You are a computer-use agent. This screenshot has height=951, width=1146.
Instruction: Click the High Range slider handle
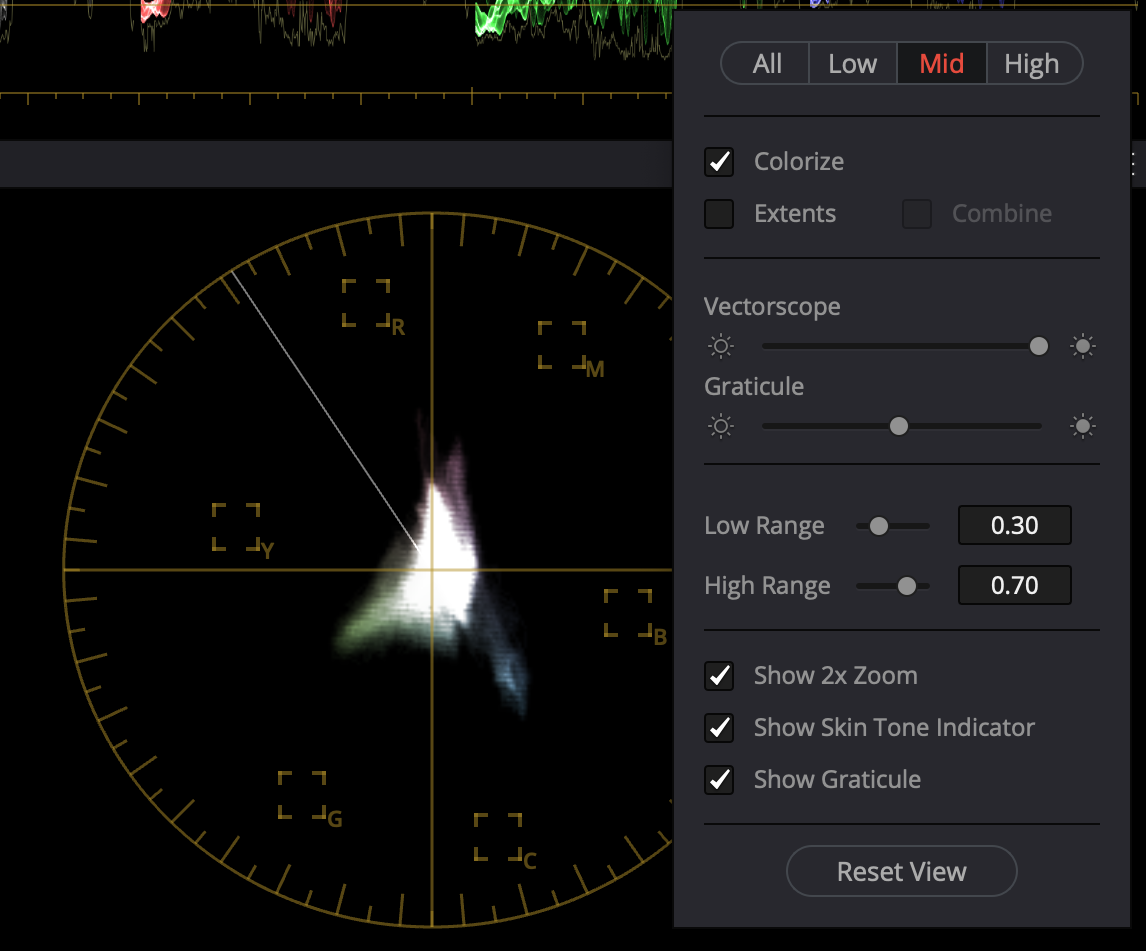pyautogui.click(x=906, y=586)
